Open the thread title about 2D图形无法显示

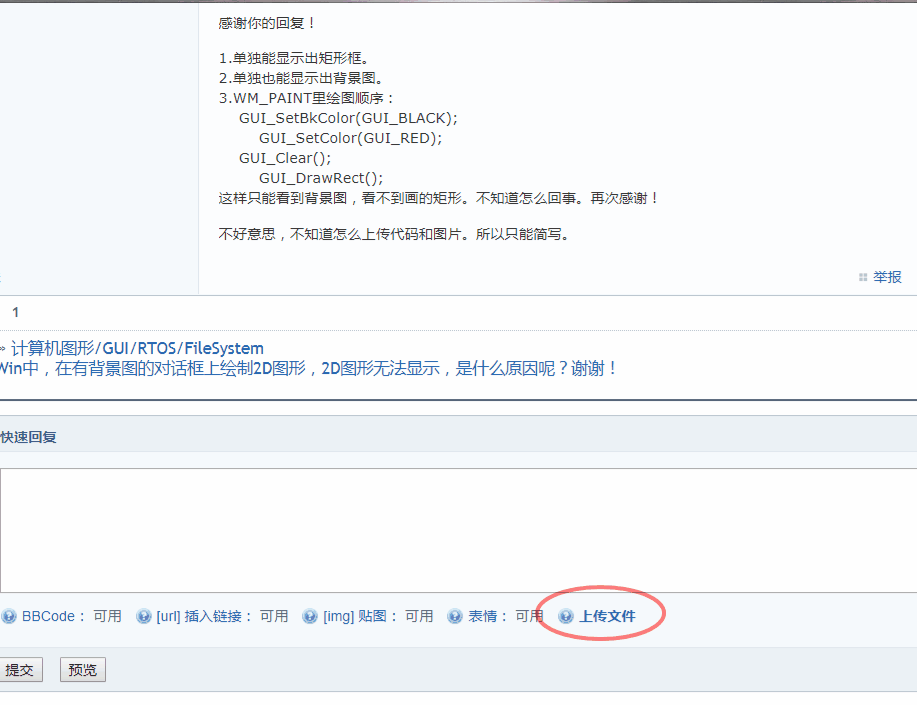(308, 369)
